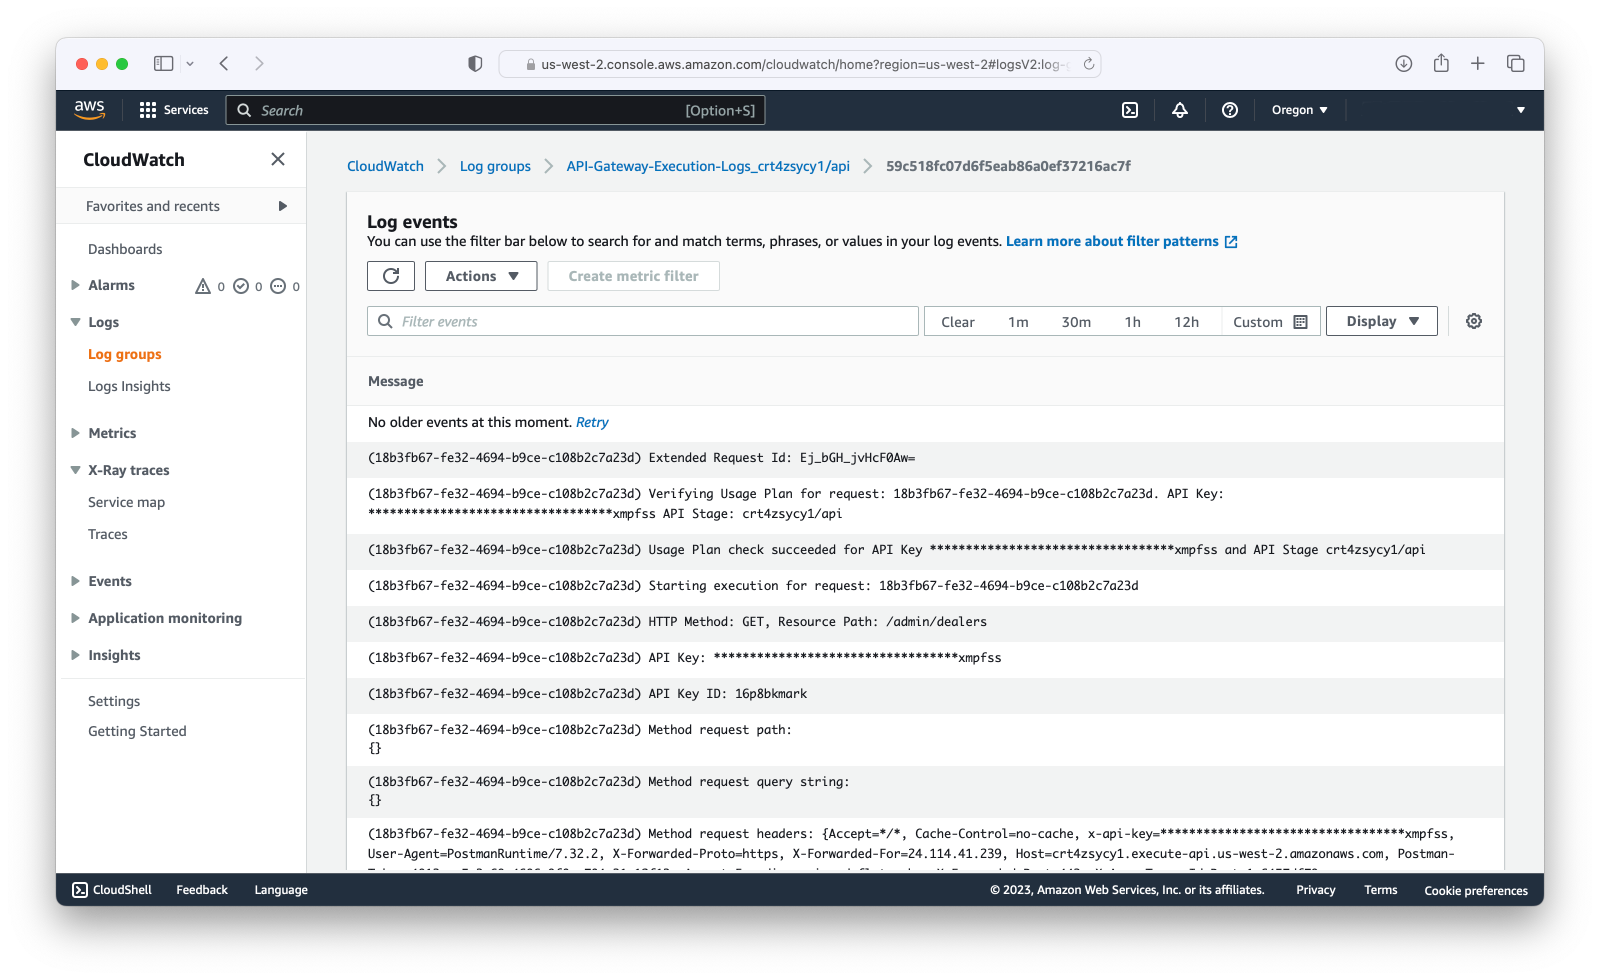Open Feedback in the footer
Image resolution: width=1600 pixels, height=980 pixels.
(x=202, y=890)
